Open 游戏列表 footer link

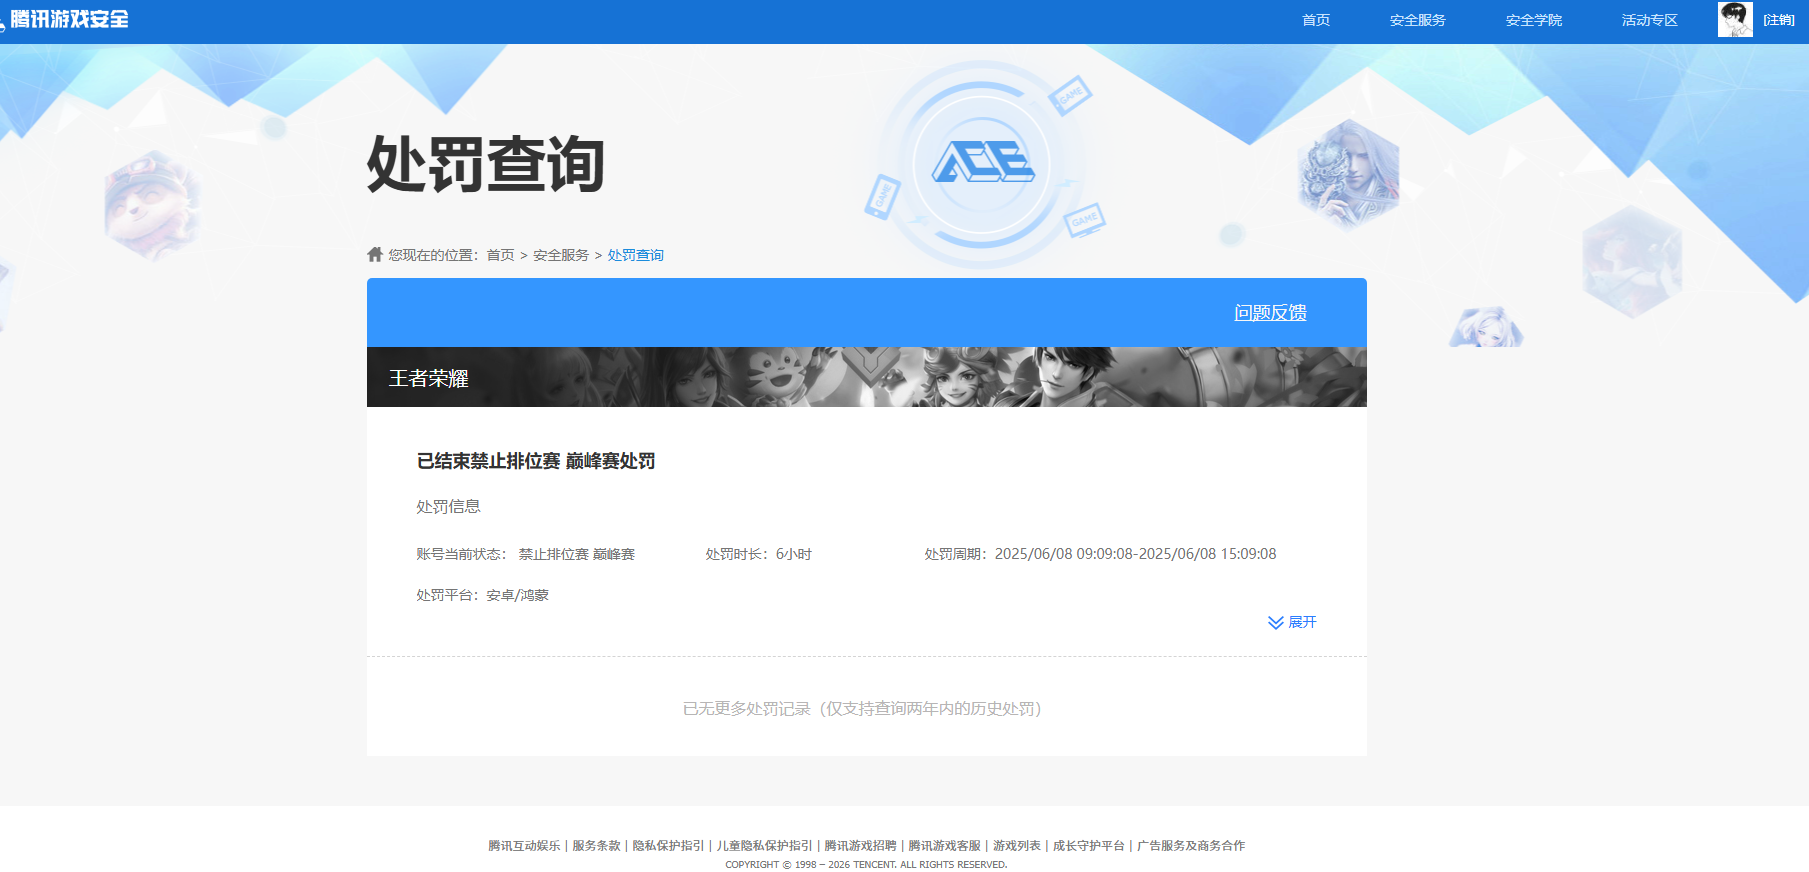pos(1016,845)
